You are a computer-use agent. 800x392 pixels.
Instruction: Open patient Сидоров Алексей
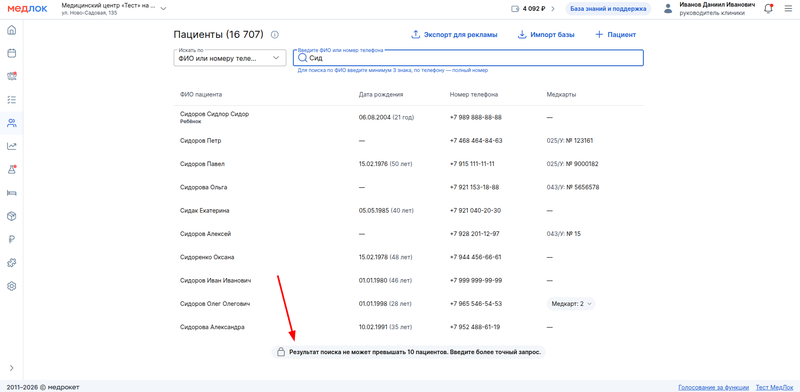point(206,234)
